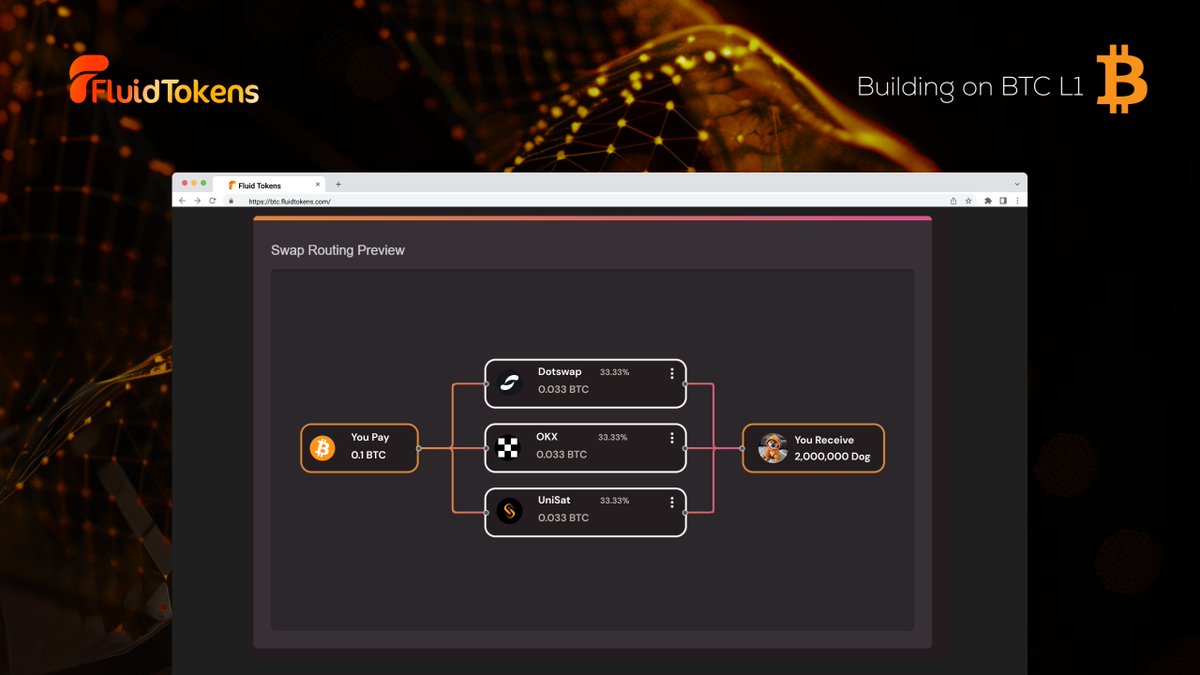The image size is (1200, 675).
Task: Click the 0.033 BTC amount under OKX
Action: tap(562, 454)
